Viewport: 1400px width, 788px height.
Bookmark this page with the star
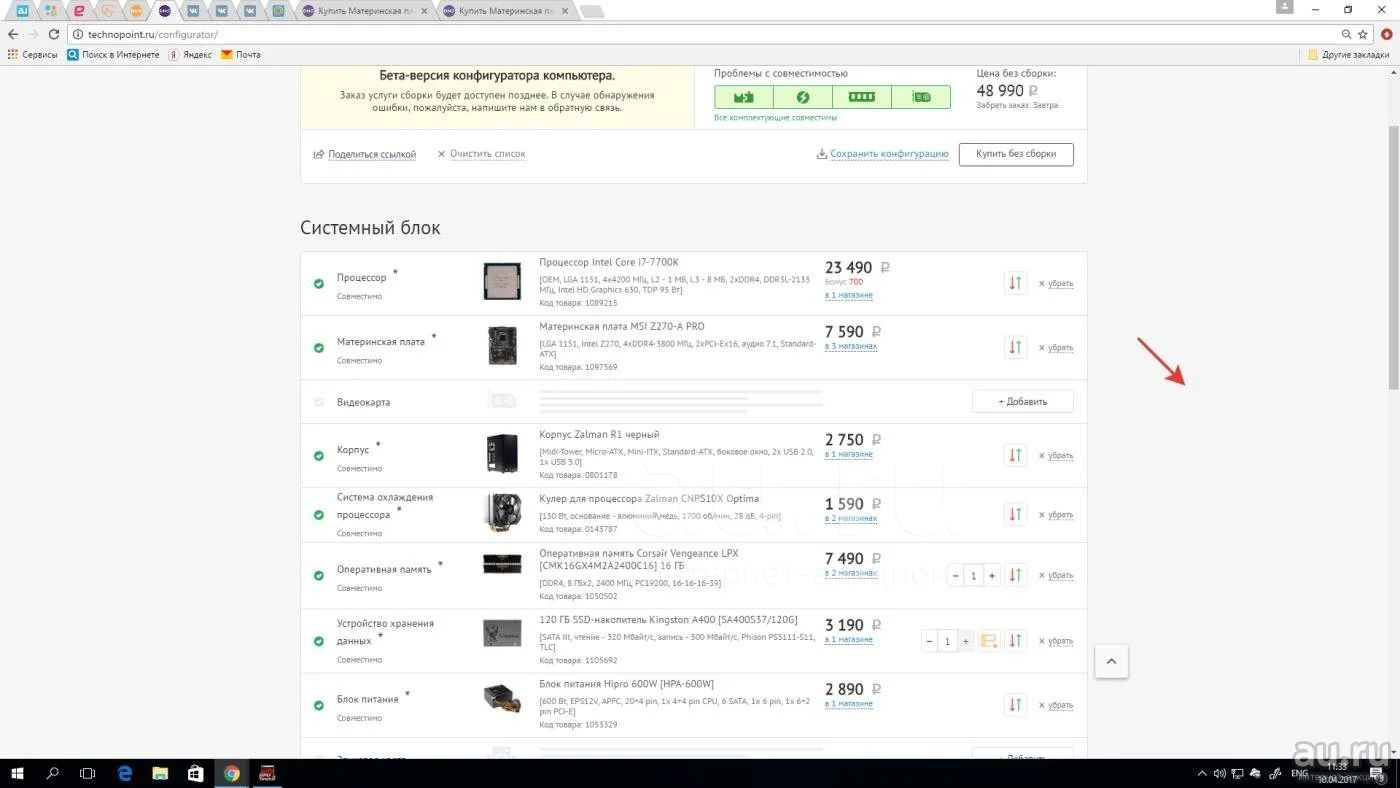[x=1364, y=34]
